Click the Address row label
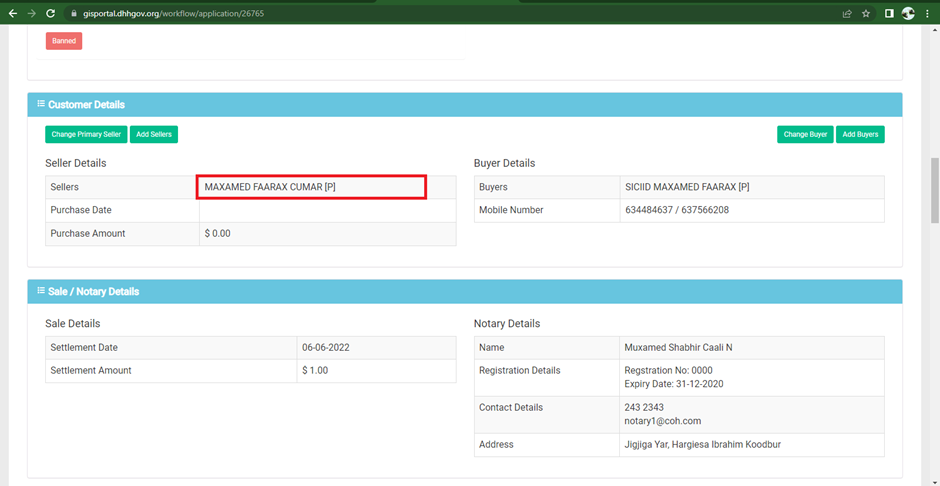 click(x=496, y=445)
